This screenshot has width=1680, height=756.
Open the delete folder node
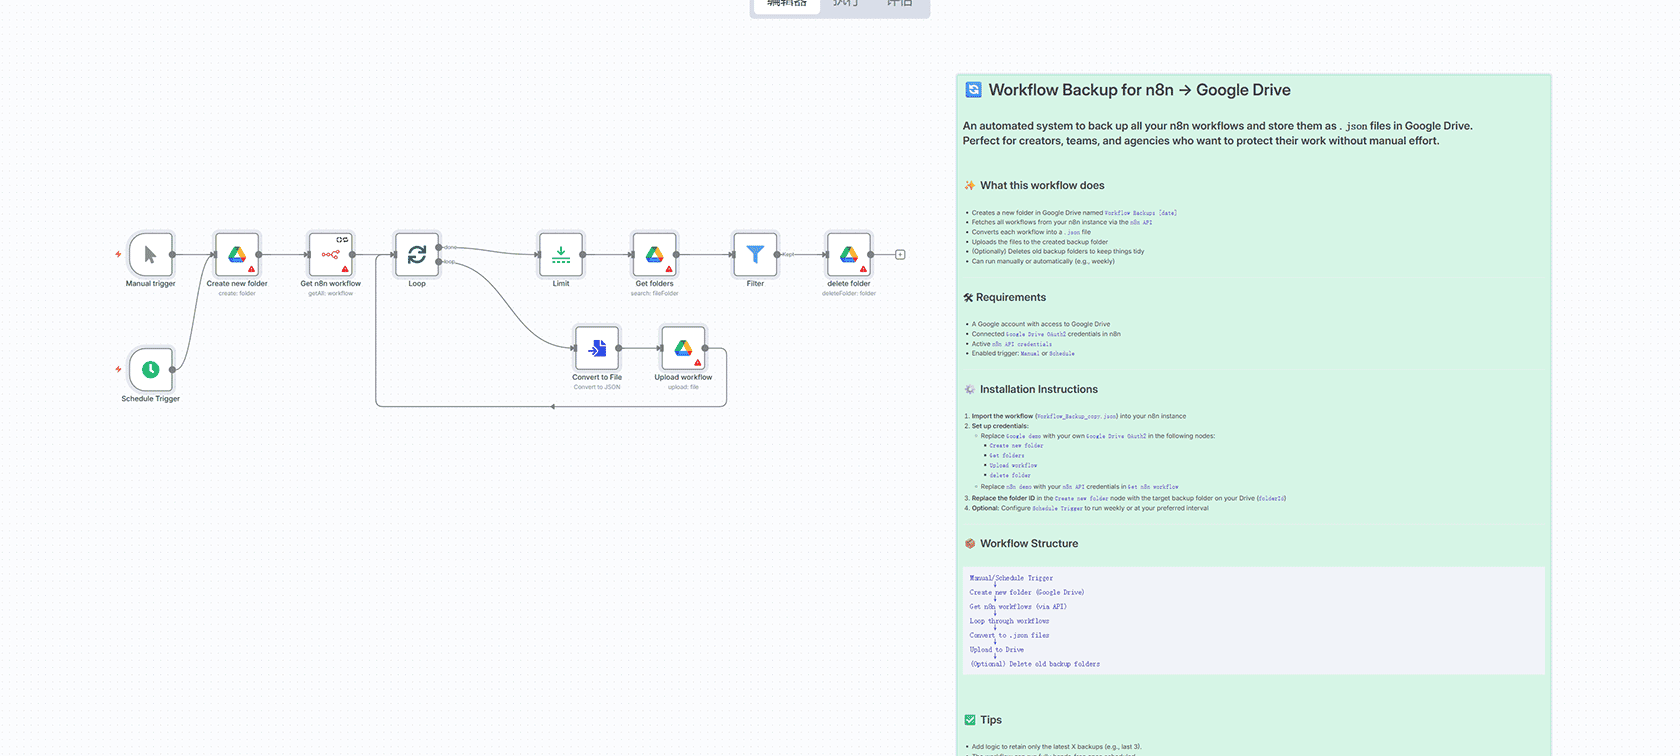point(849,255)
